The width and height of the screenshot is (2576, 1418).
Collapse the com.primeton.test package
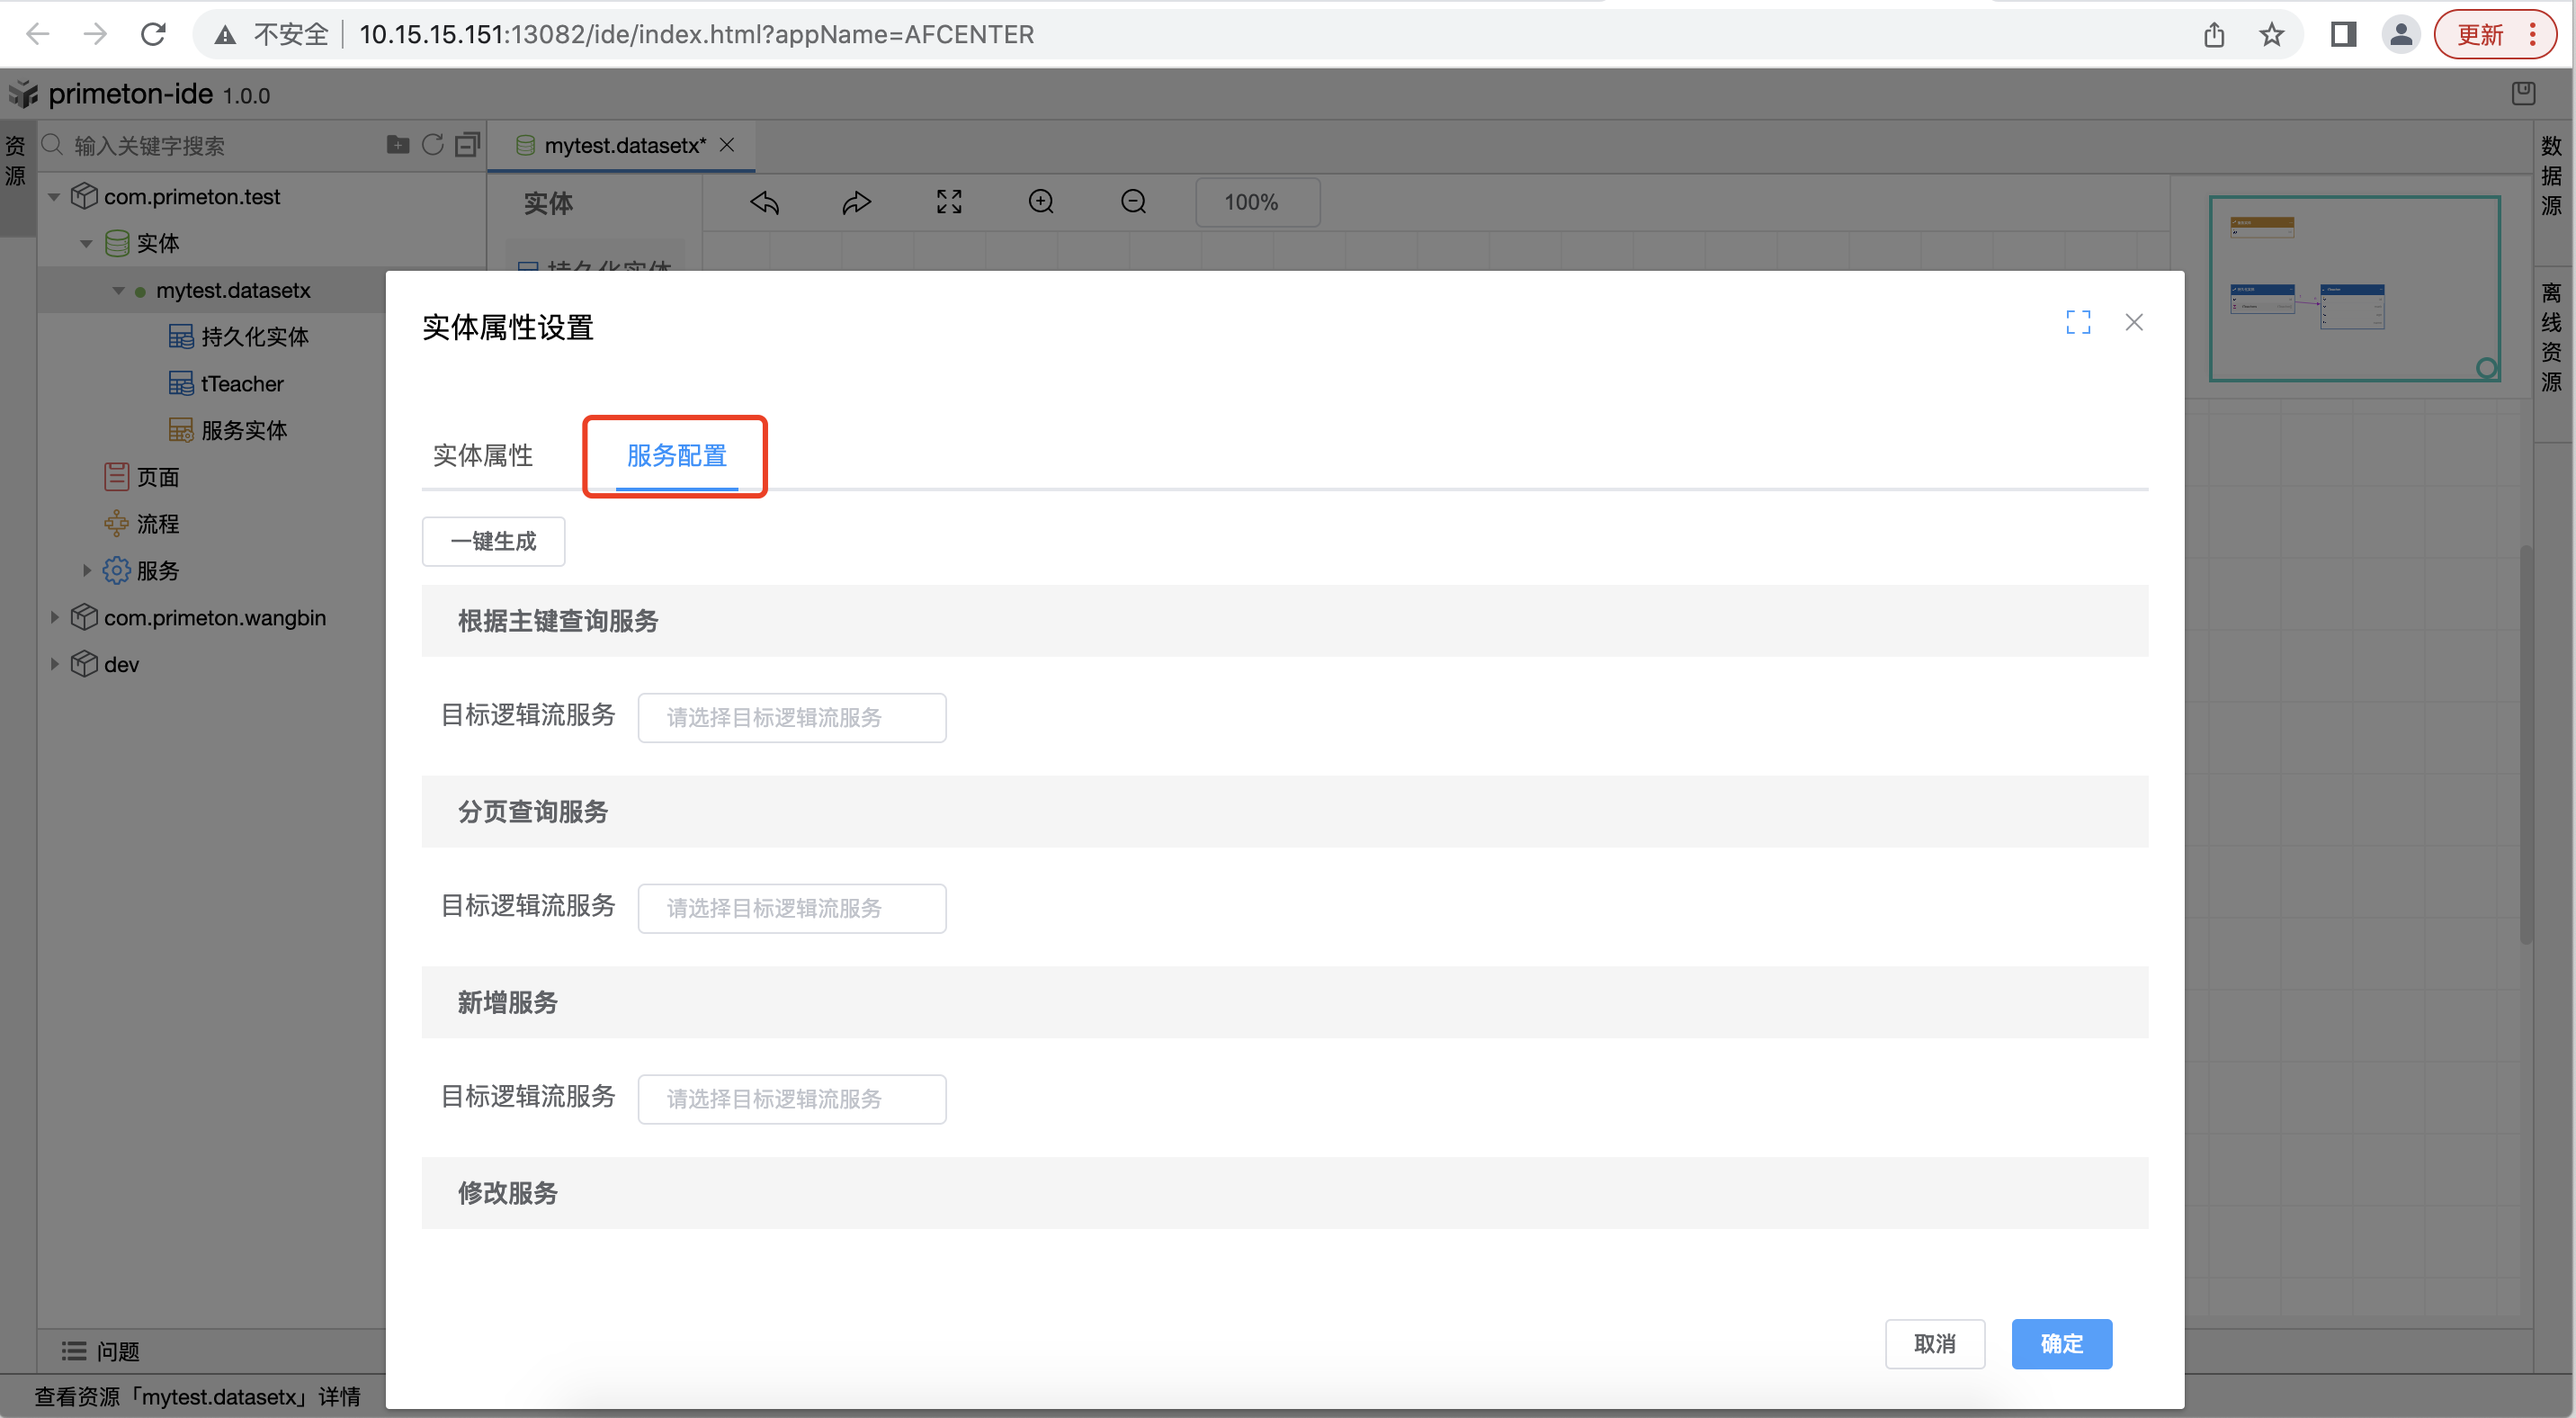pyautogui.click(x=54, y=197)
